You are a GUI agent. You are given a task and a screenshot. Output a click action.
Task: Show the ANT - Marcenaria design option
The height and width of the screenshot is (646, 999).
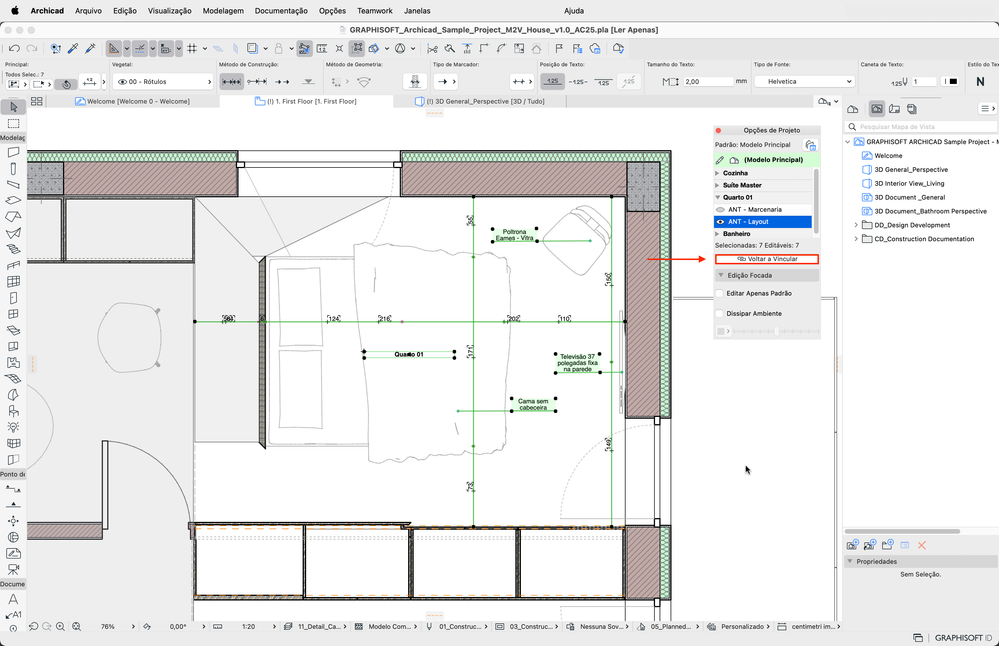pyautogui.click(x=721, y=210)
